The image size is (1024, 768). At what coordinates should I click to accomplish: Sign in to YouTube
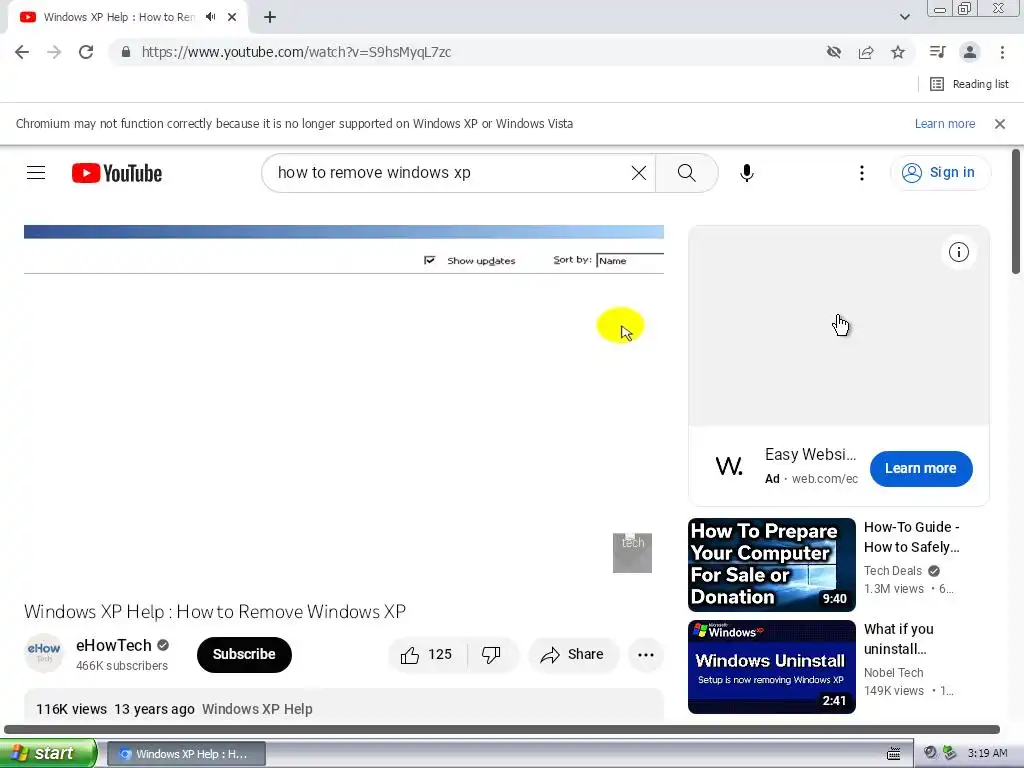click(940, 173)
